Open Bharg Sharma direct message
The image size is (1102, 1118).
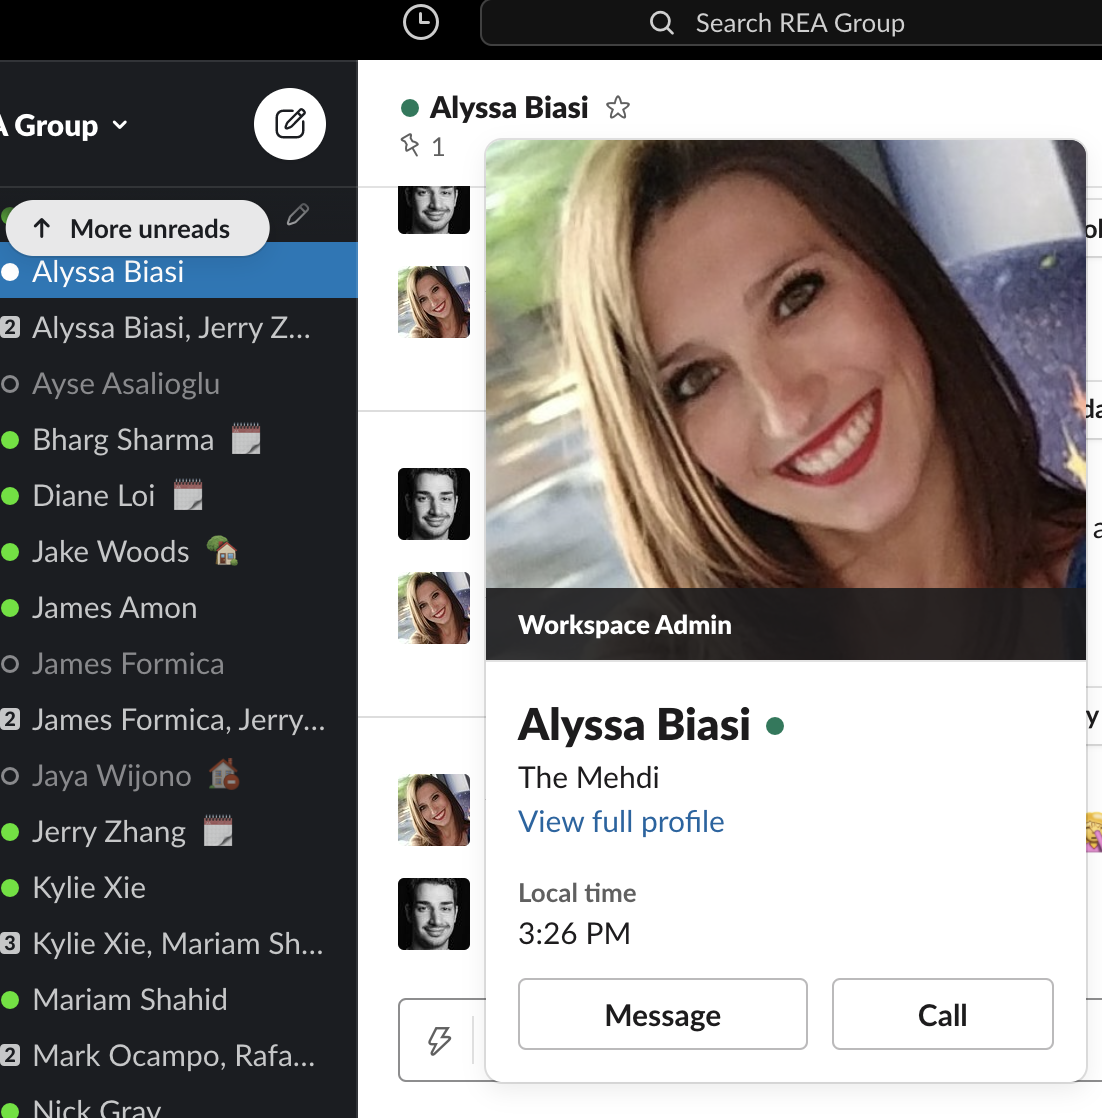click(179, 439)
